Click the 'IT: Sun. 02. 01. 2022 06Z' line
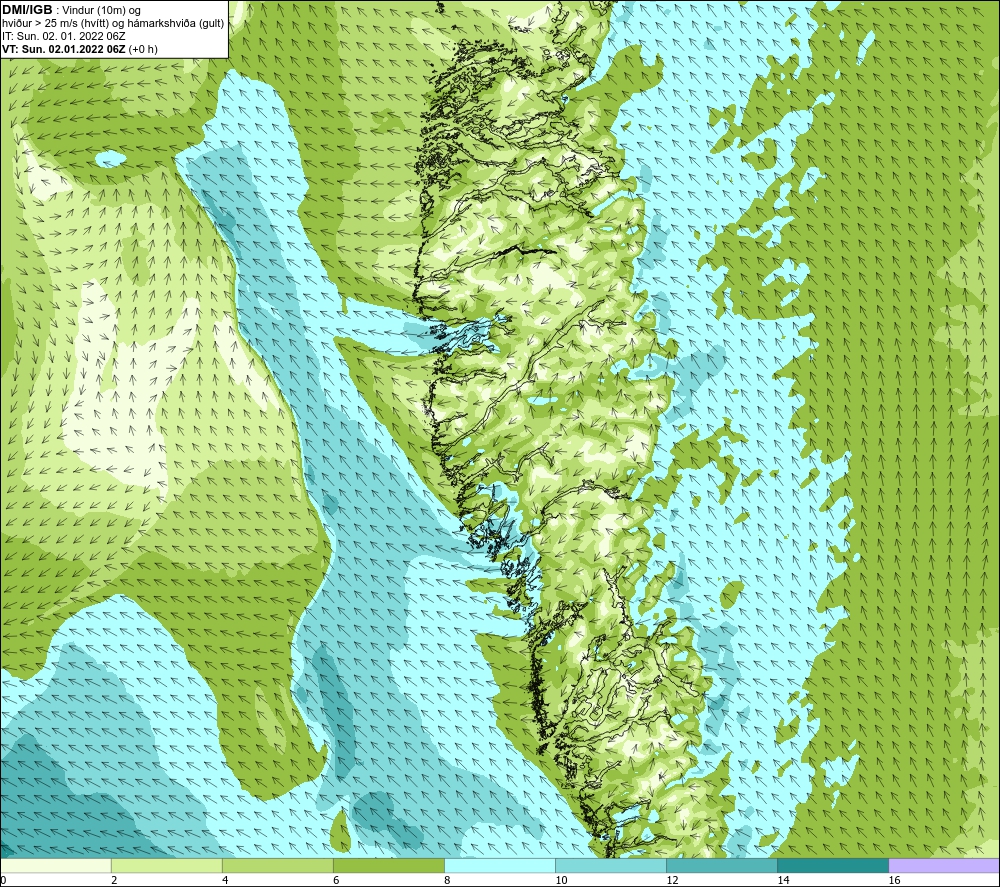Image resolution: width=1000 pixels, height=887 pixels. click(x=64, y=36)
